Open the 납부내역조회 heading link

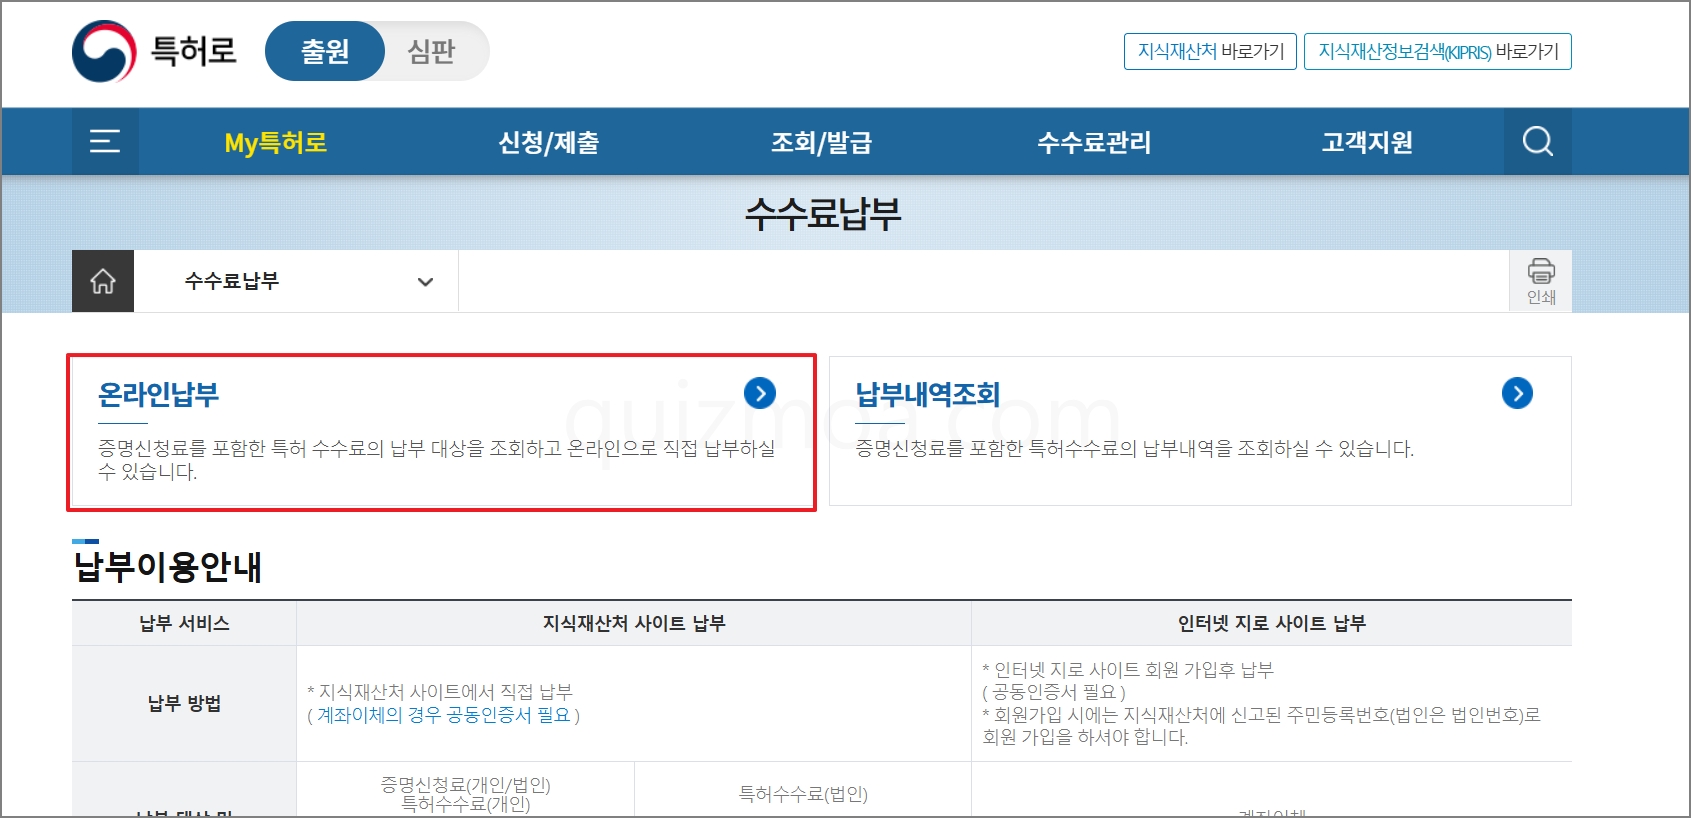pos(928,394)
